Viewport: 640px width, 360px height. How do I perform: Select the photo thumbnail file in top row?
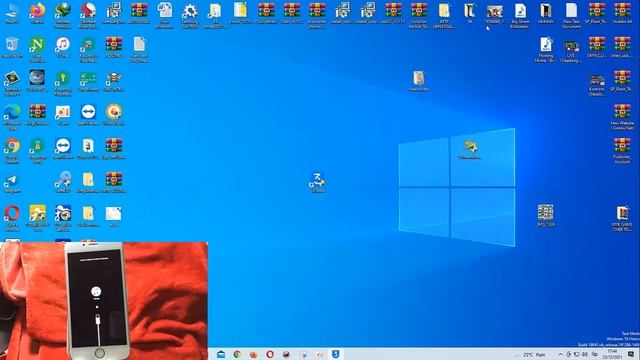click(495, 14)
